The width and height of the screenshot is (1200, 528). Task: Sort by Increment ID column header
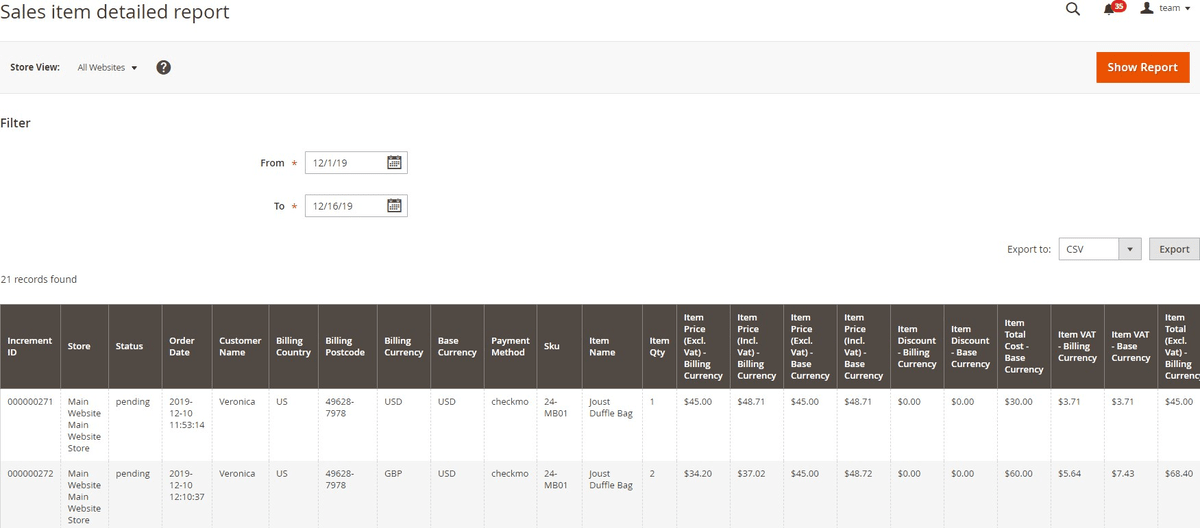(30, 346)
